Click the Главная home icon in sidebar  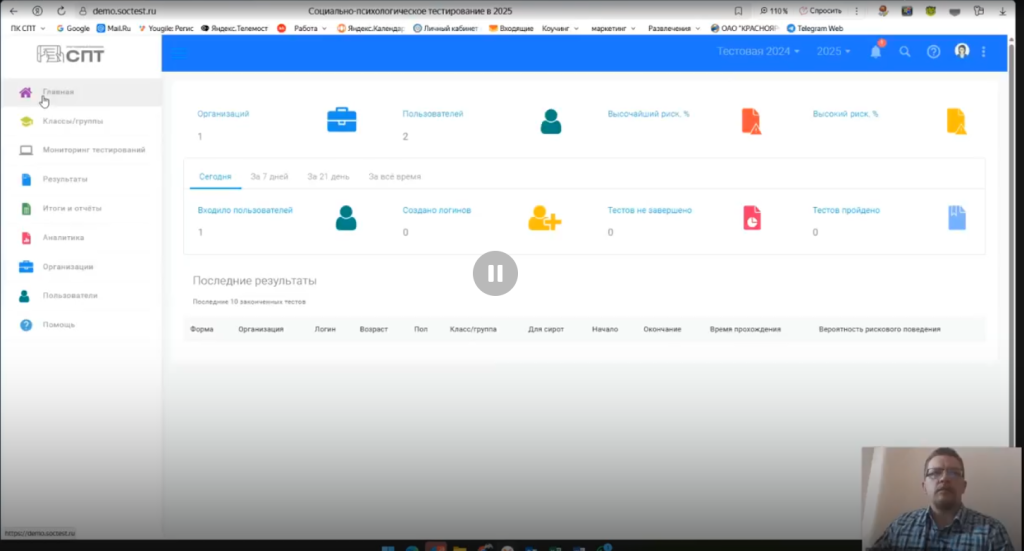click(x=26, y=92)
